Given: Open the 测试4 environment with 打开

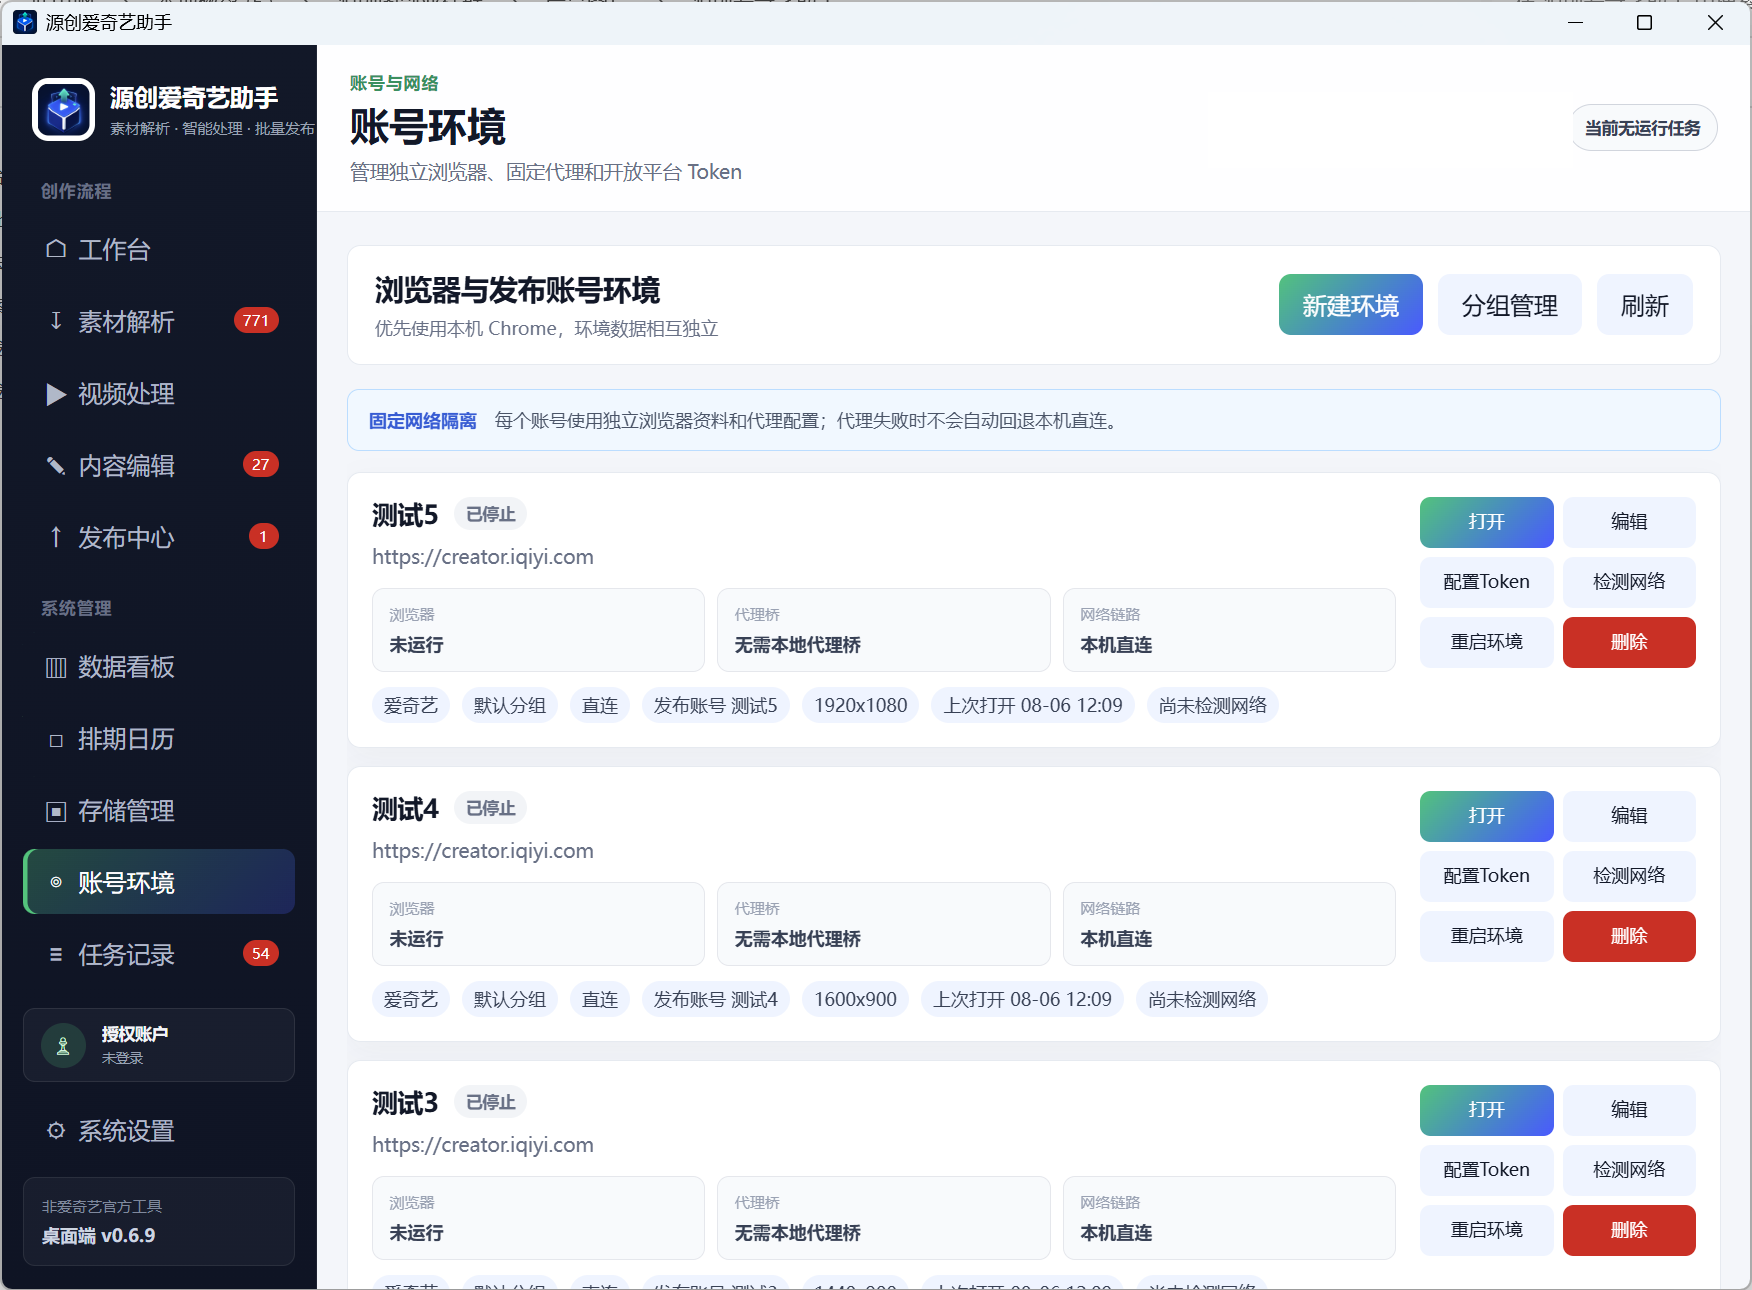Looking at the screenshot, I should tap(1486, 816).
